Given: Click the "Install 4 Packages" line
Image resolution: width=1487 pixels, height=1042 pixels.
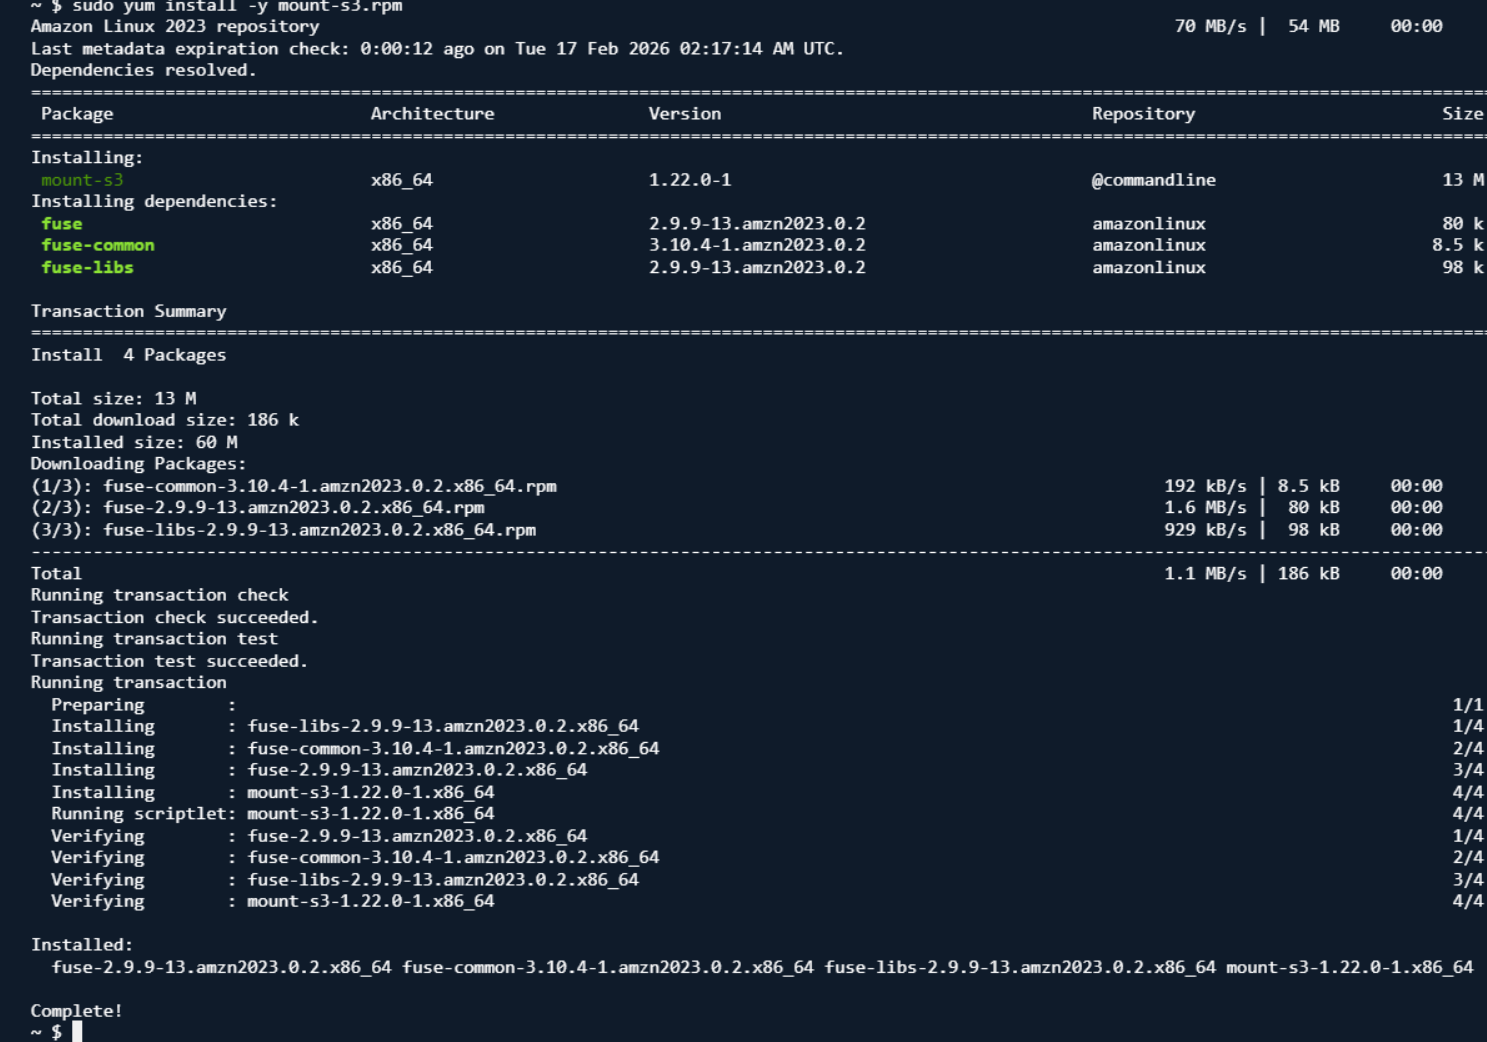Looking at the screenshot, I should [129, 355].
